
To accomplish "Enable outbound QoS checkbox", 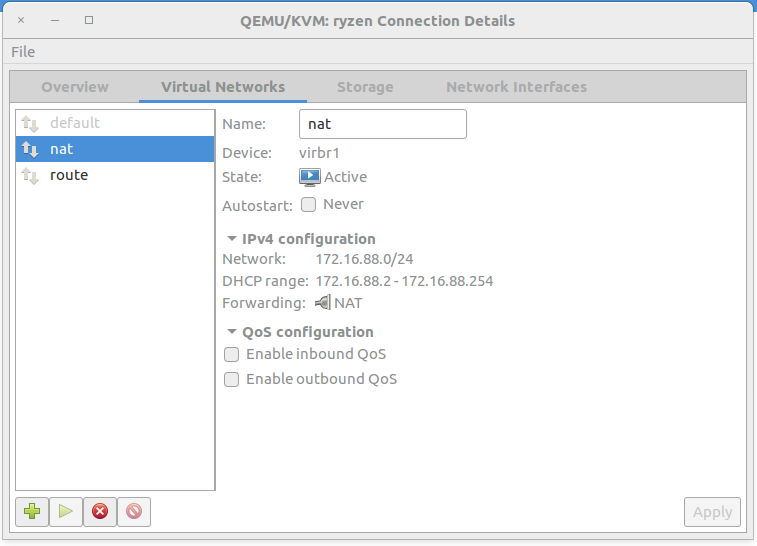I will pos(231,380).
